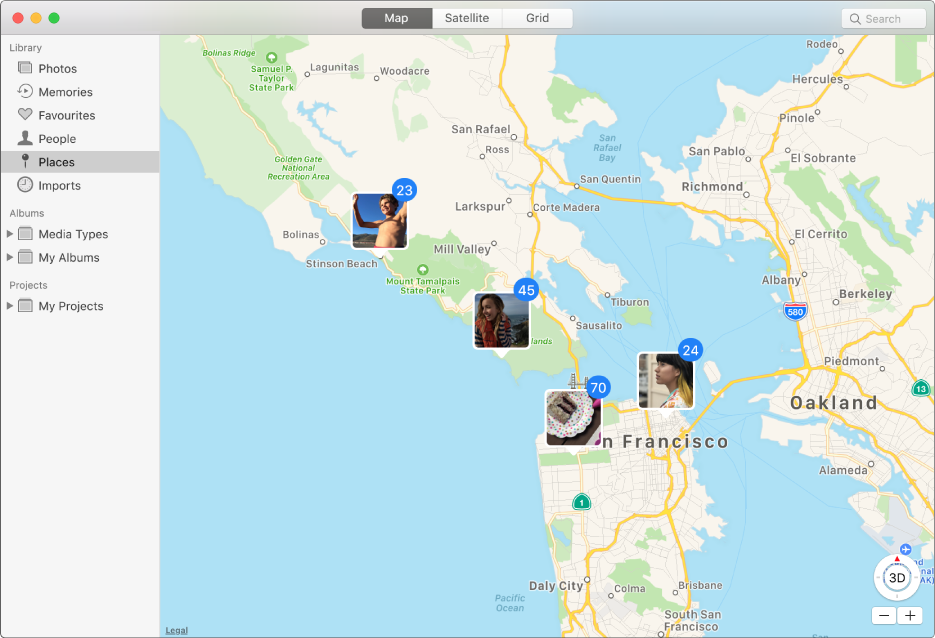
Task: Open Memories from the sidebar
Action: click(26, 91)
